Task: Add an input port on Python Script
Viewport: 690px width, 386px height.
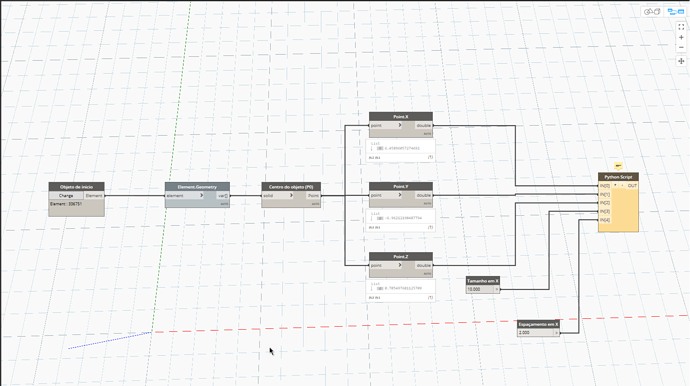Action: (x=615, y=186)
